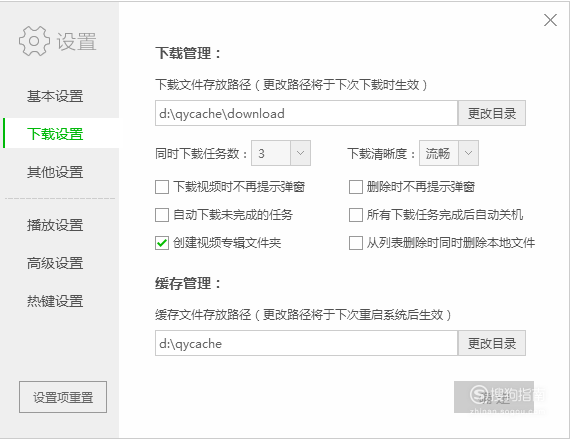This screenshot has height=441, width=570.
Task: Click the settings gear icon
Action: click(x=34, y=41)
